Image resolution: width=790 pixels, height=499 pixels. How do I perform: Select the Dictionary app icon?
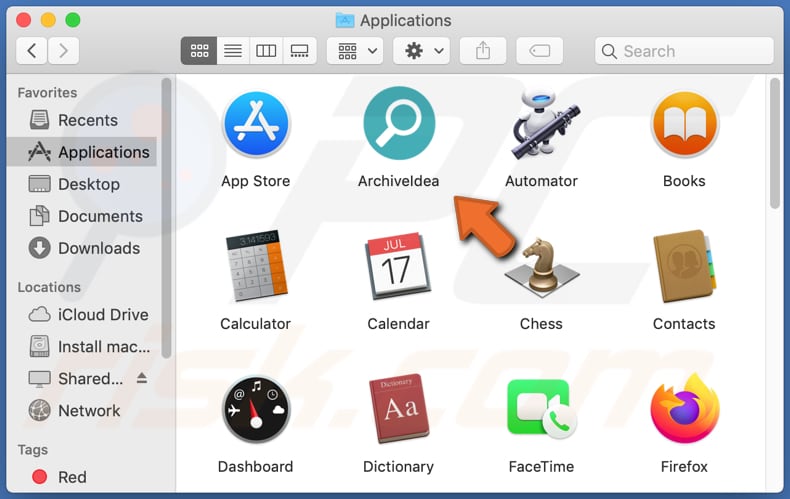pyautogui.click(x=399, y=409)
